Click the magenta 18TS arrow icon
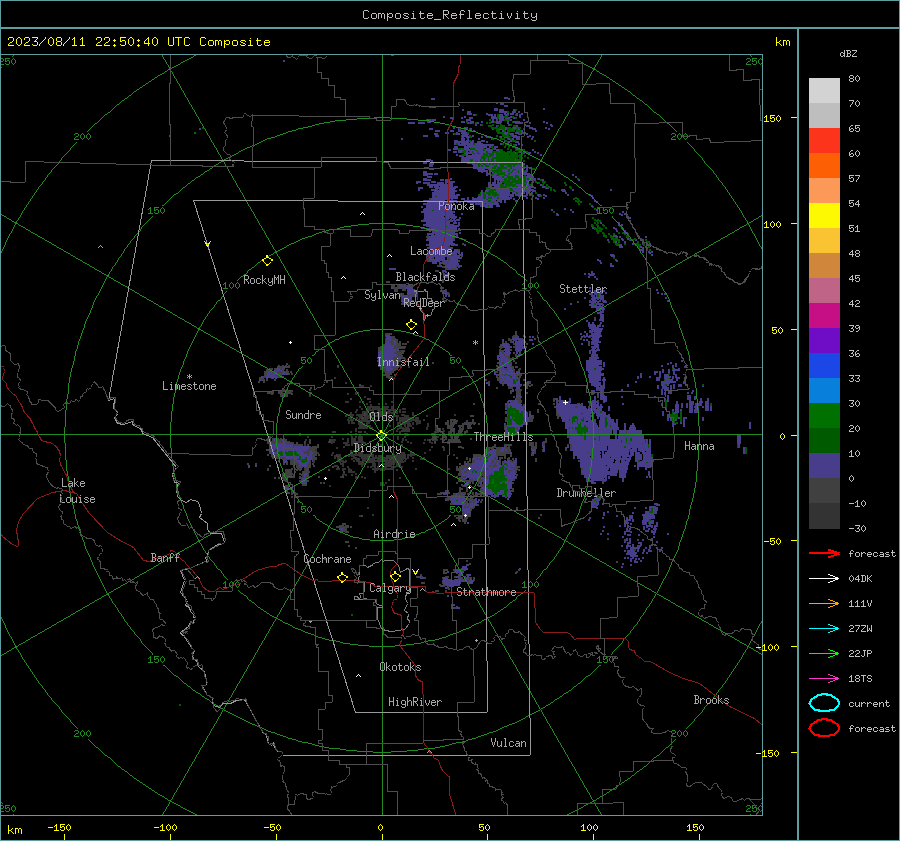Screen dimensions: 900x841 [824, 679]
